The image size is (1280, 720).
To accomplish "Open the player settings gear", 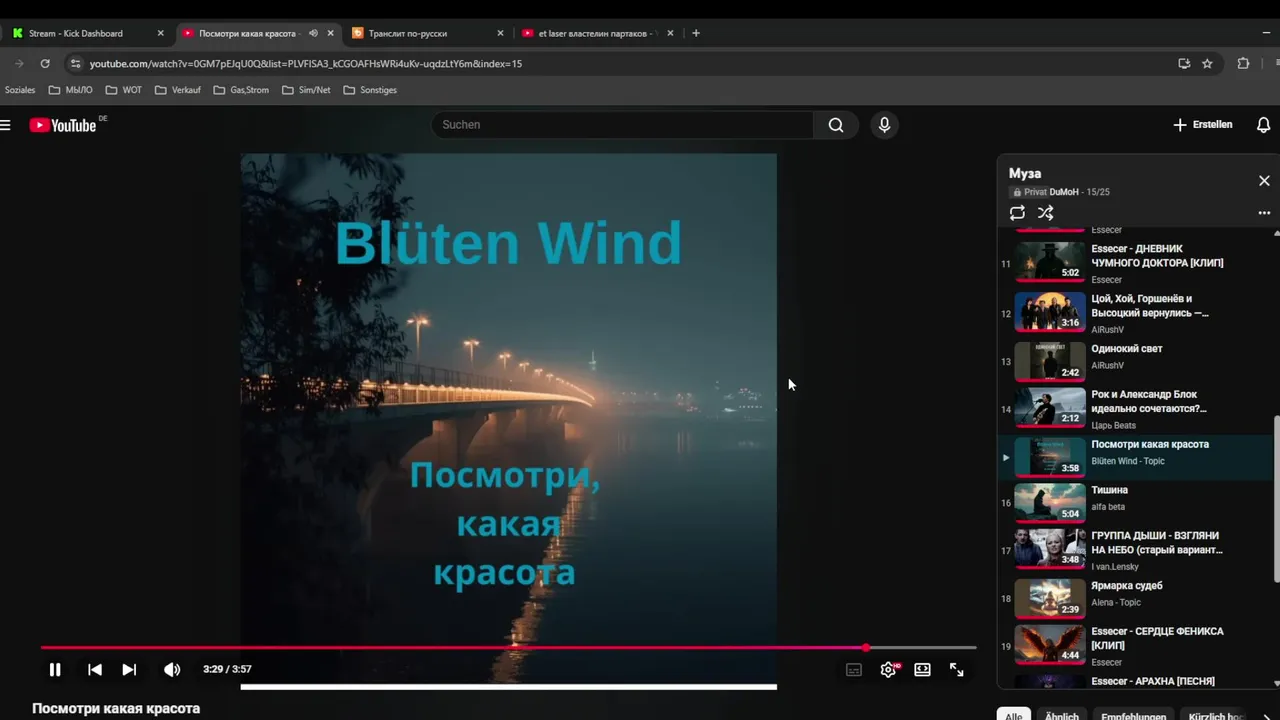I will click(888, 670).
